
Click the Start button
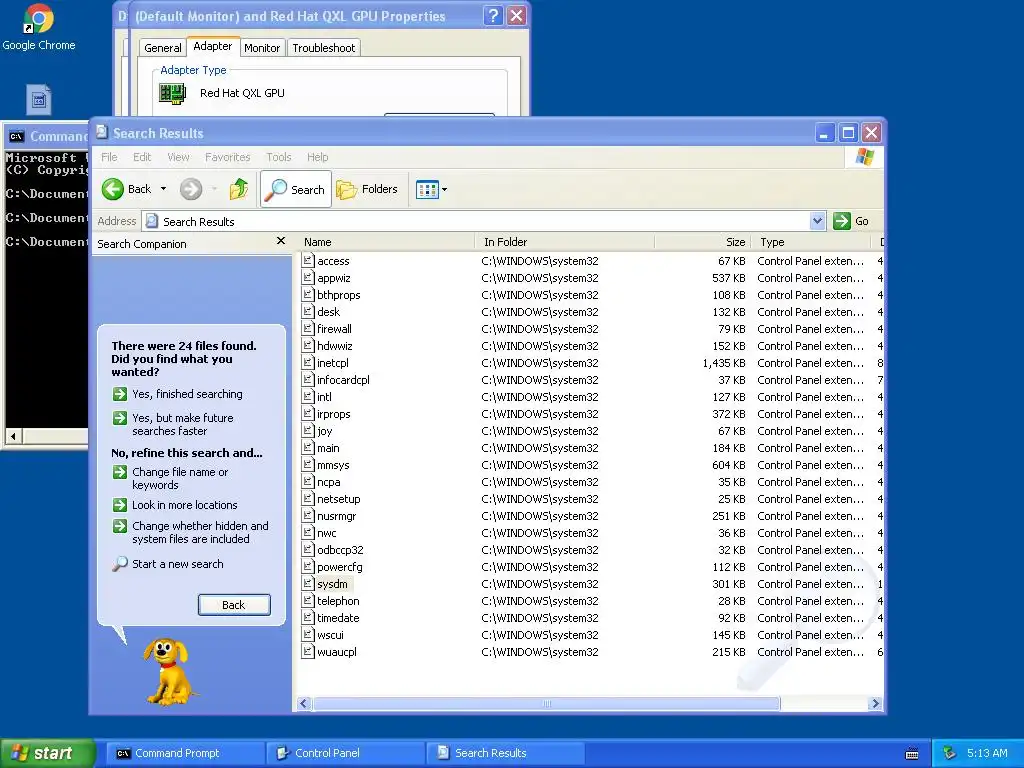48,753
